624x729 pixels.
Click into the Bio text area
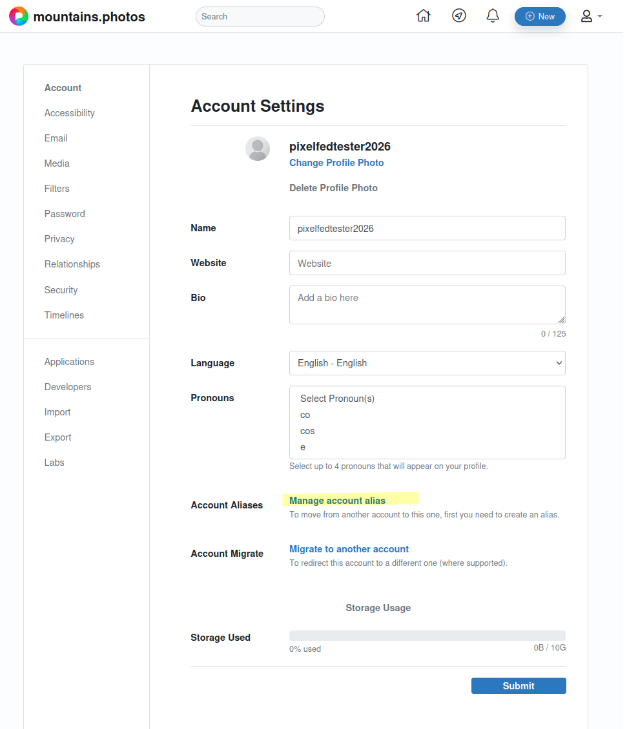coord(427,304)
